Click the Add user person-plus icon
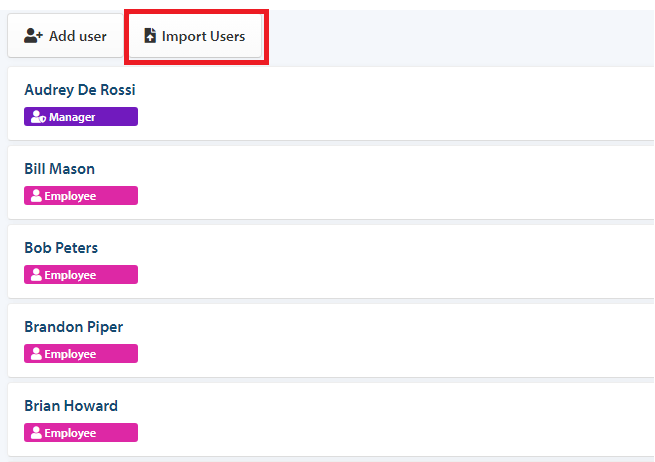655x462 pixels. [33, 36]
